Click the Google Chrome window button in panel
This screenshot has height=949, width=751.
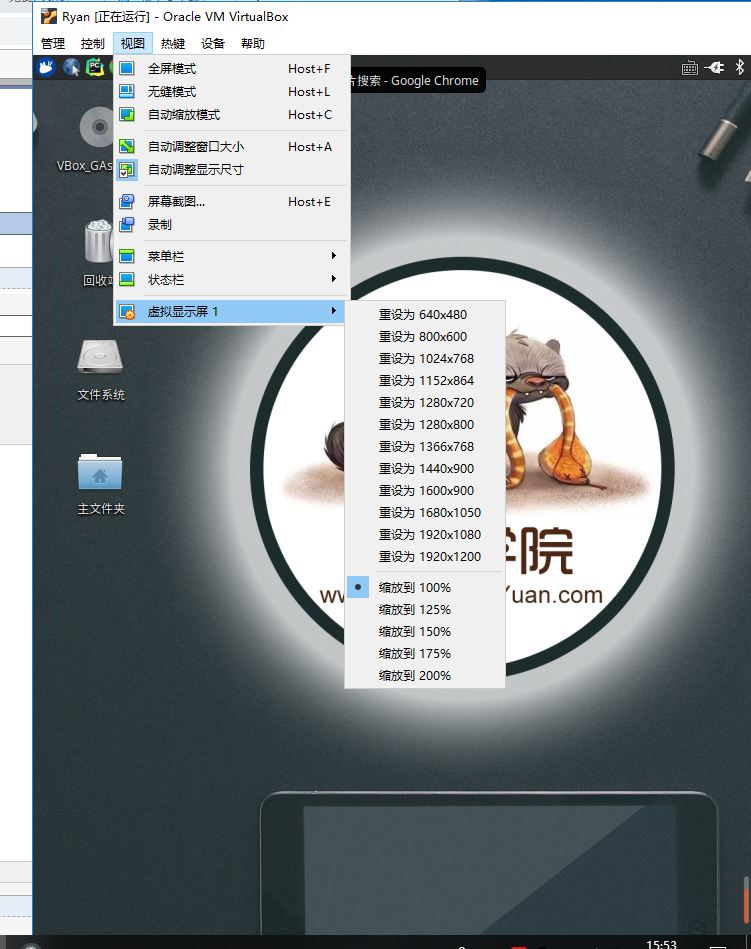pos(418,80)
